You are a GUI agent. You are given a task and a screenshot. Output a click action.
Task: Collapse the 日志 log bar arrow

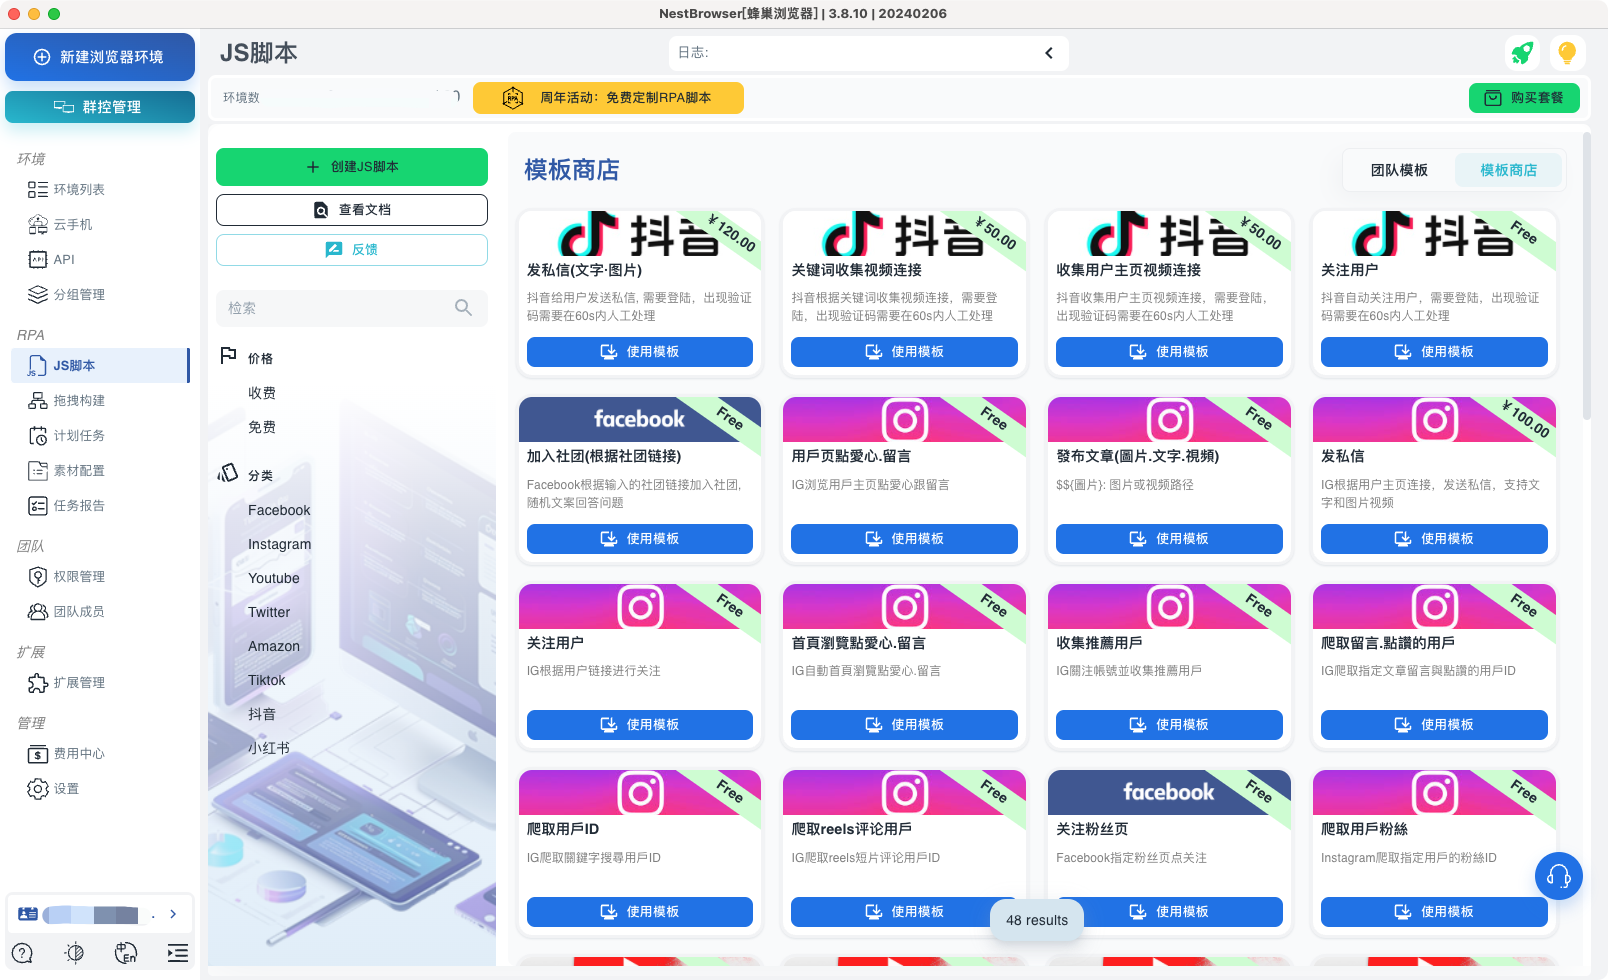1049,53
